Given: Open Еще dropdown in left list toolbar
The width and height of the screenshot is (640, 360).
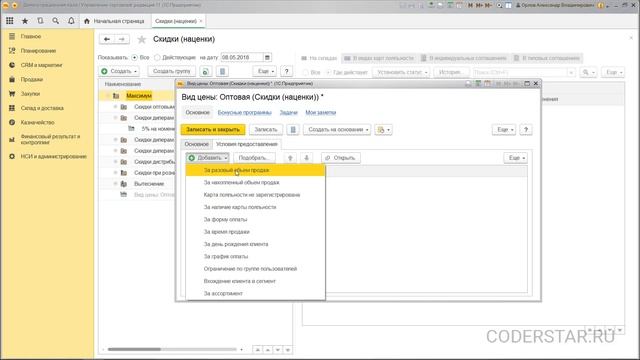Looking at the screenshot, I should click(264, 71).
